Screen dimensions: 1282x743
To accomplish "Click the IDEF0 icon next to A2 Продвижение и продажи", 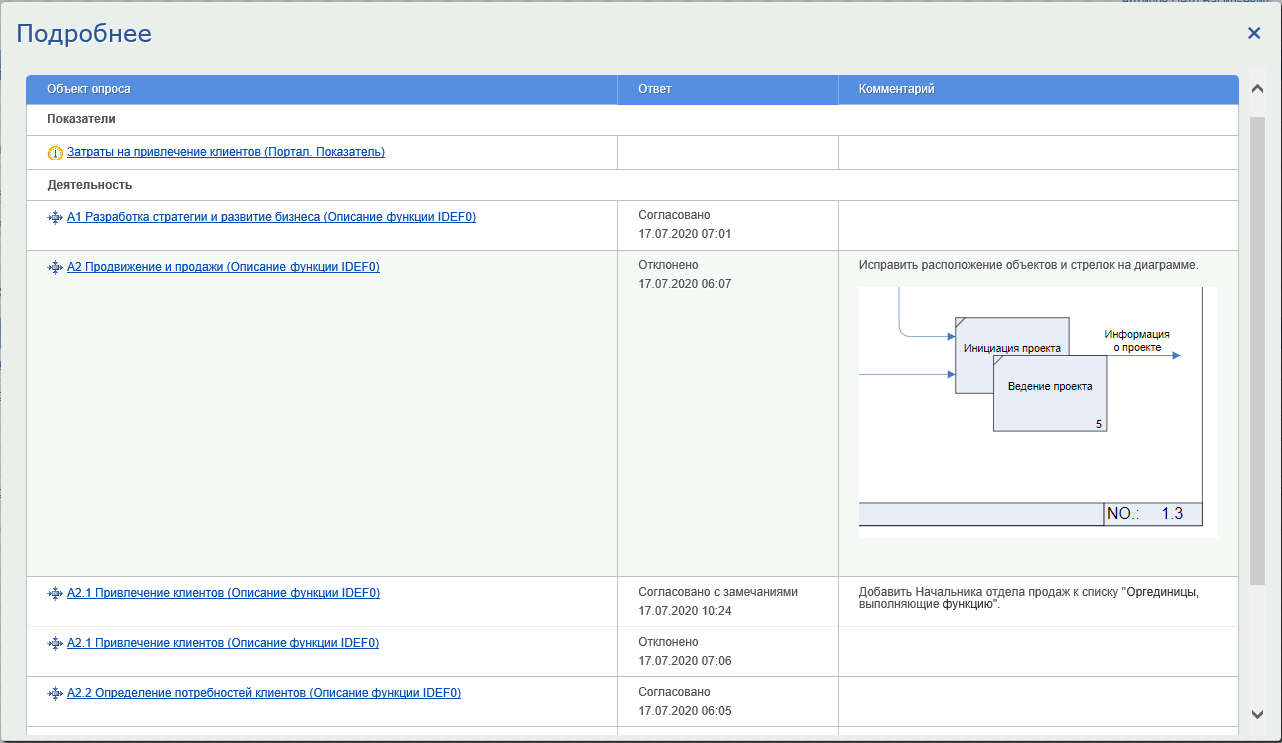I will (55, 267).
